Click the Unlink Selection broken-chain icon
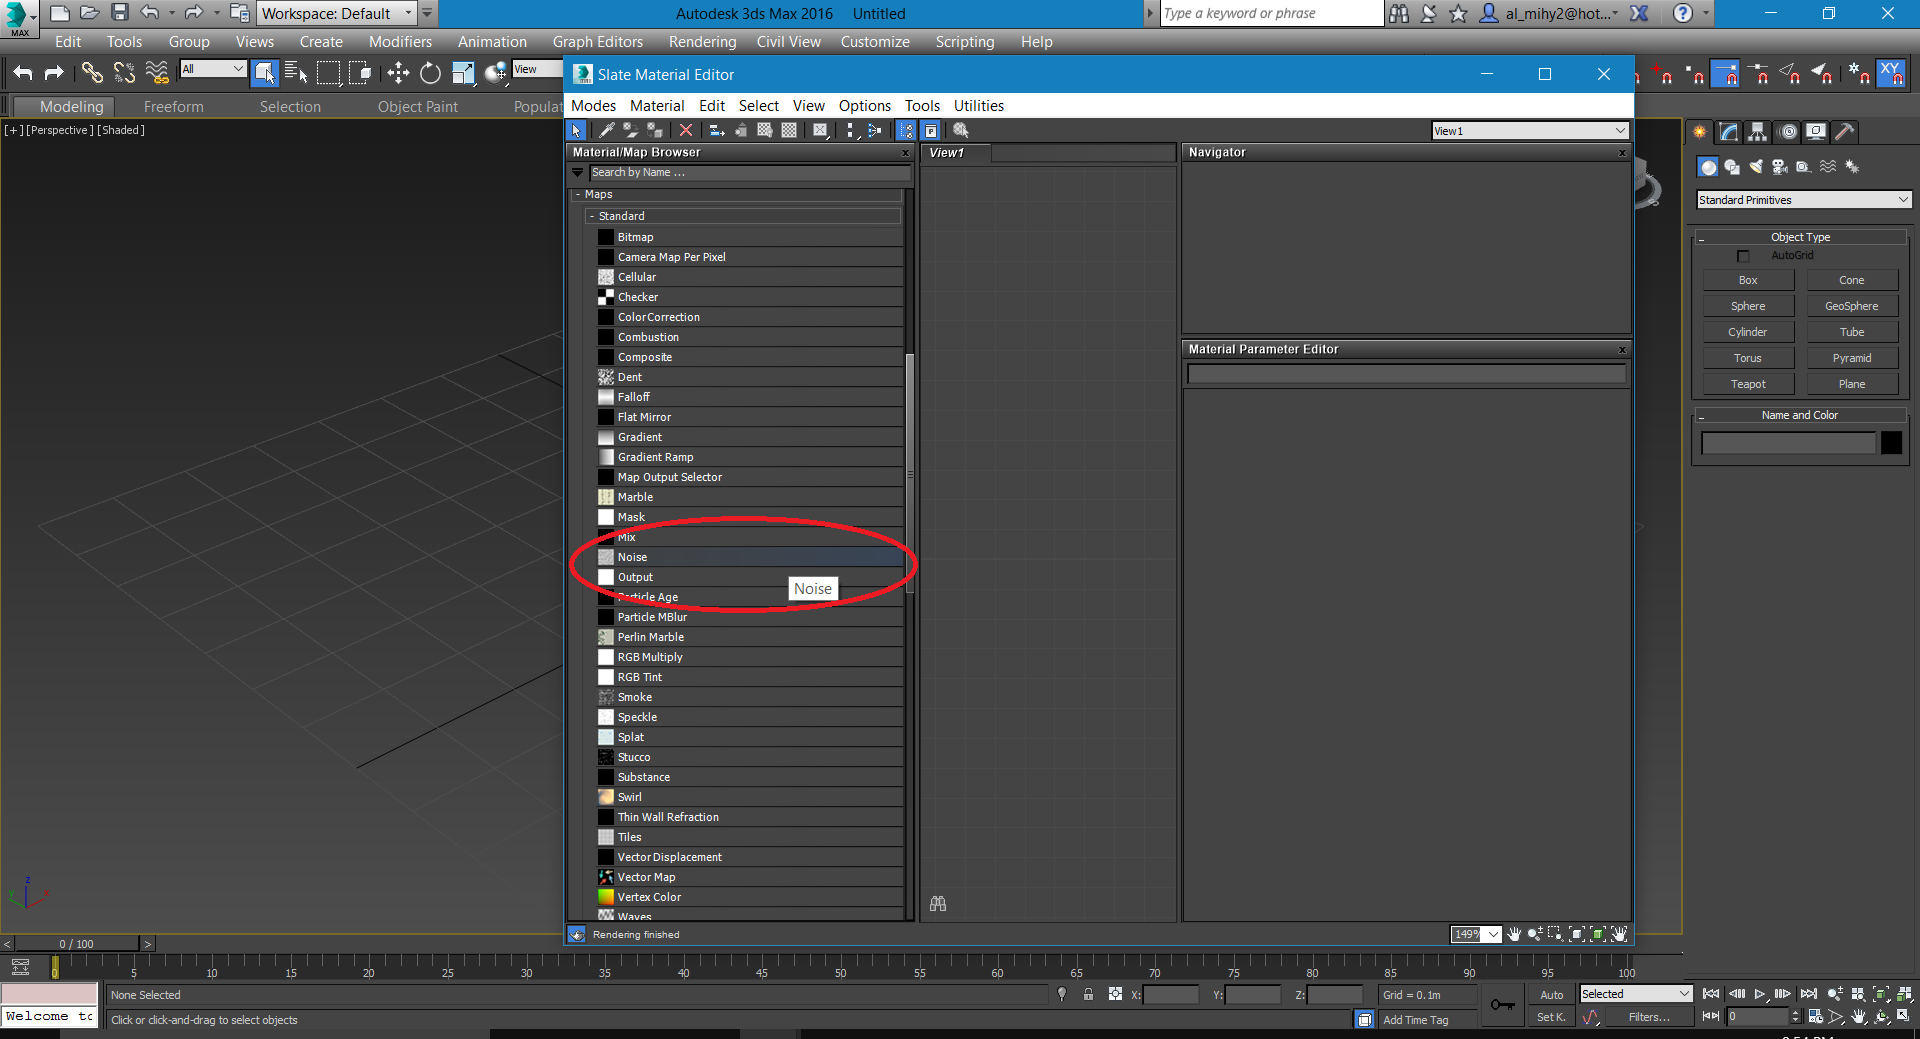This screenshot has width=1920, height=1039. click(x=124, y=72)
